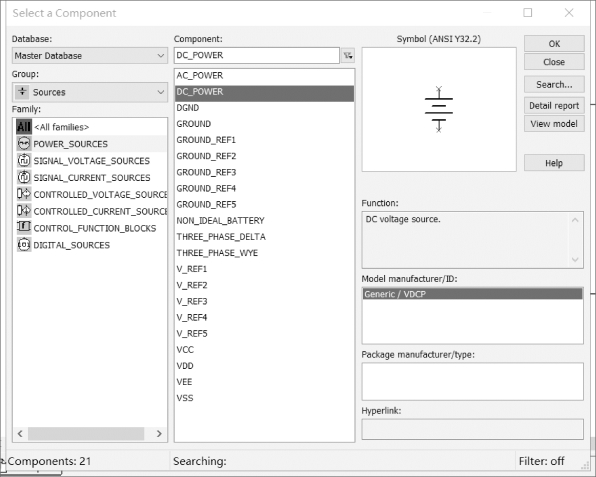Image resolution: width=596 pixels, height=477 pixels.
Task: Open the Master Database dropdown
Action: pos(90,56)
